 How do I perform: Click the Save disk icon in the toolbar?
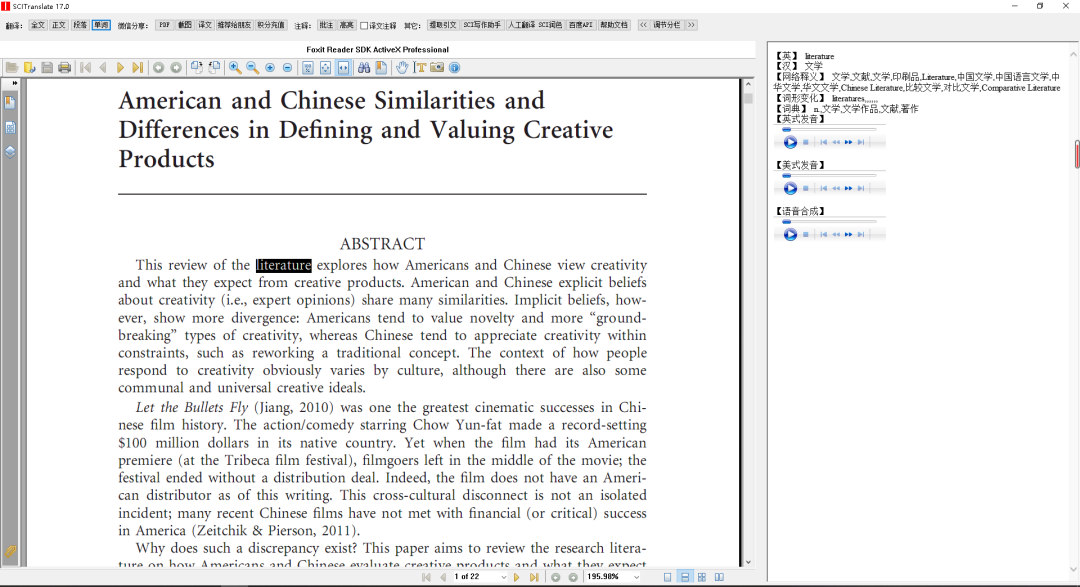click(47, 68)
